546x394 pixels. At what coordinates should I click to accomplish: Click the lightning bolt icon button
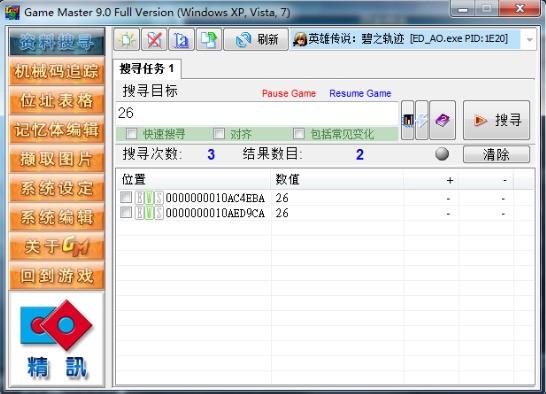click(422, 120)
